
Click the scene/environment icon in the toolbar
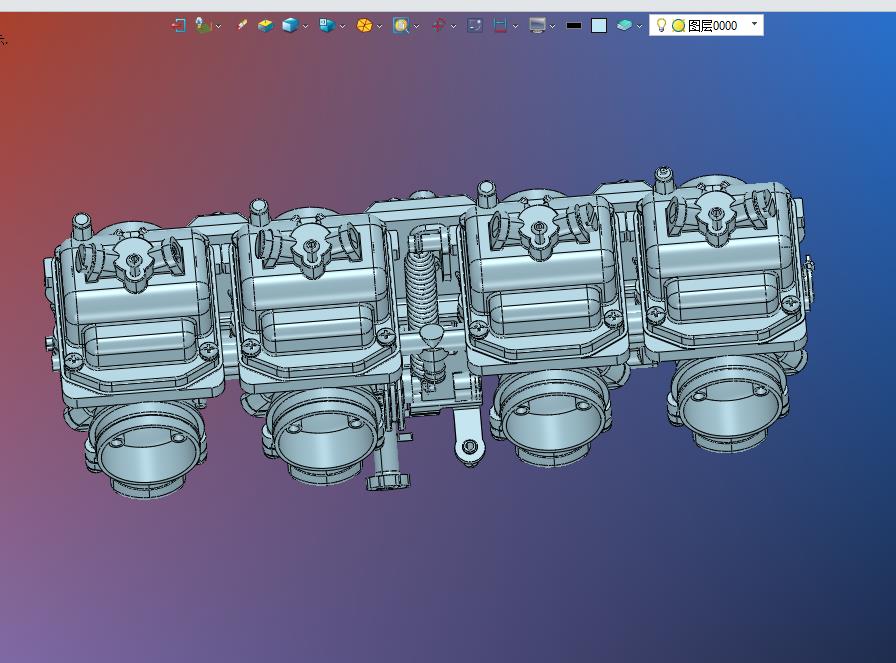point(203,25)
